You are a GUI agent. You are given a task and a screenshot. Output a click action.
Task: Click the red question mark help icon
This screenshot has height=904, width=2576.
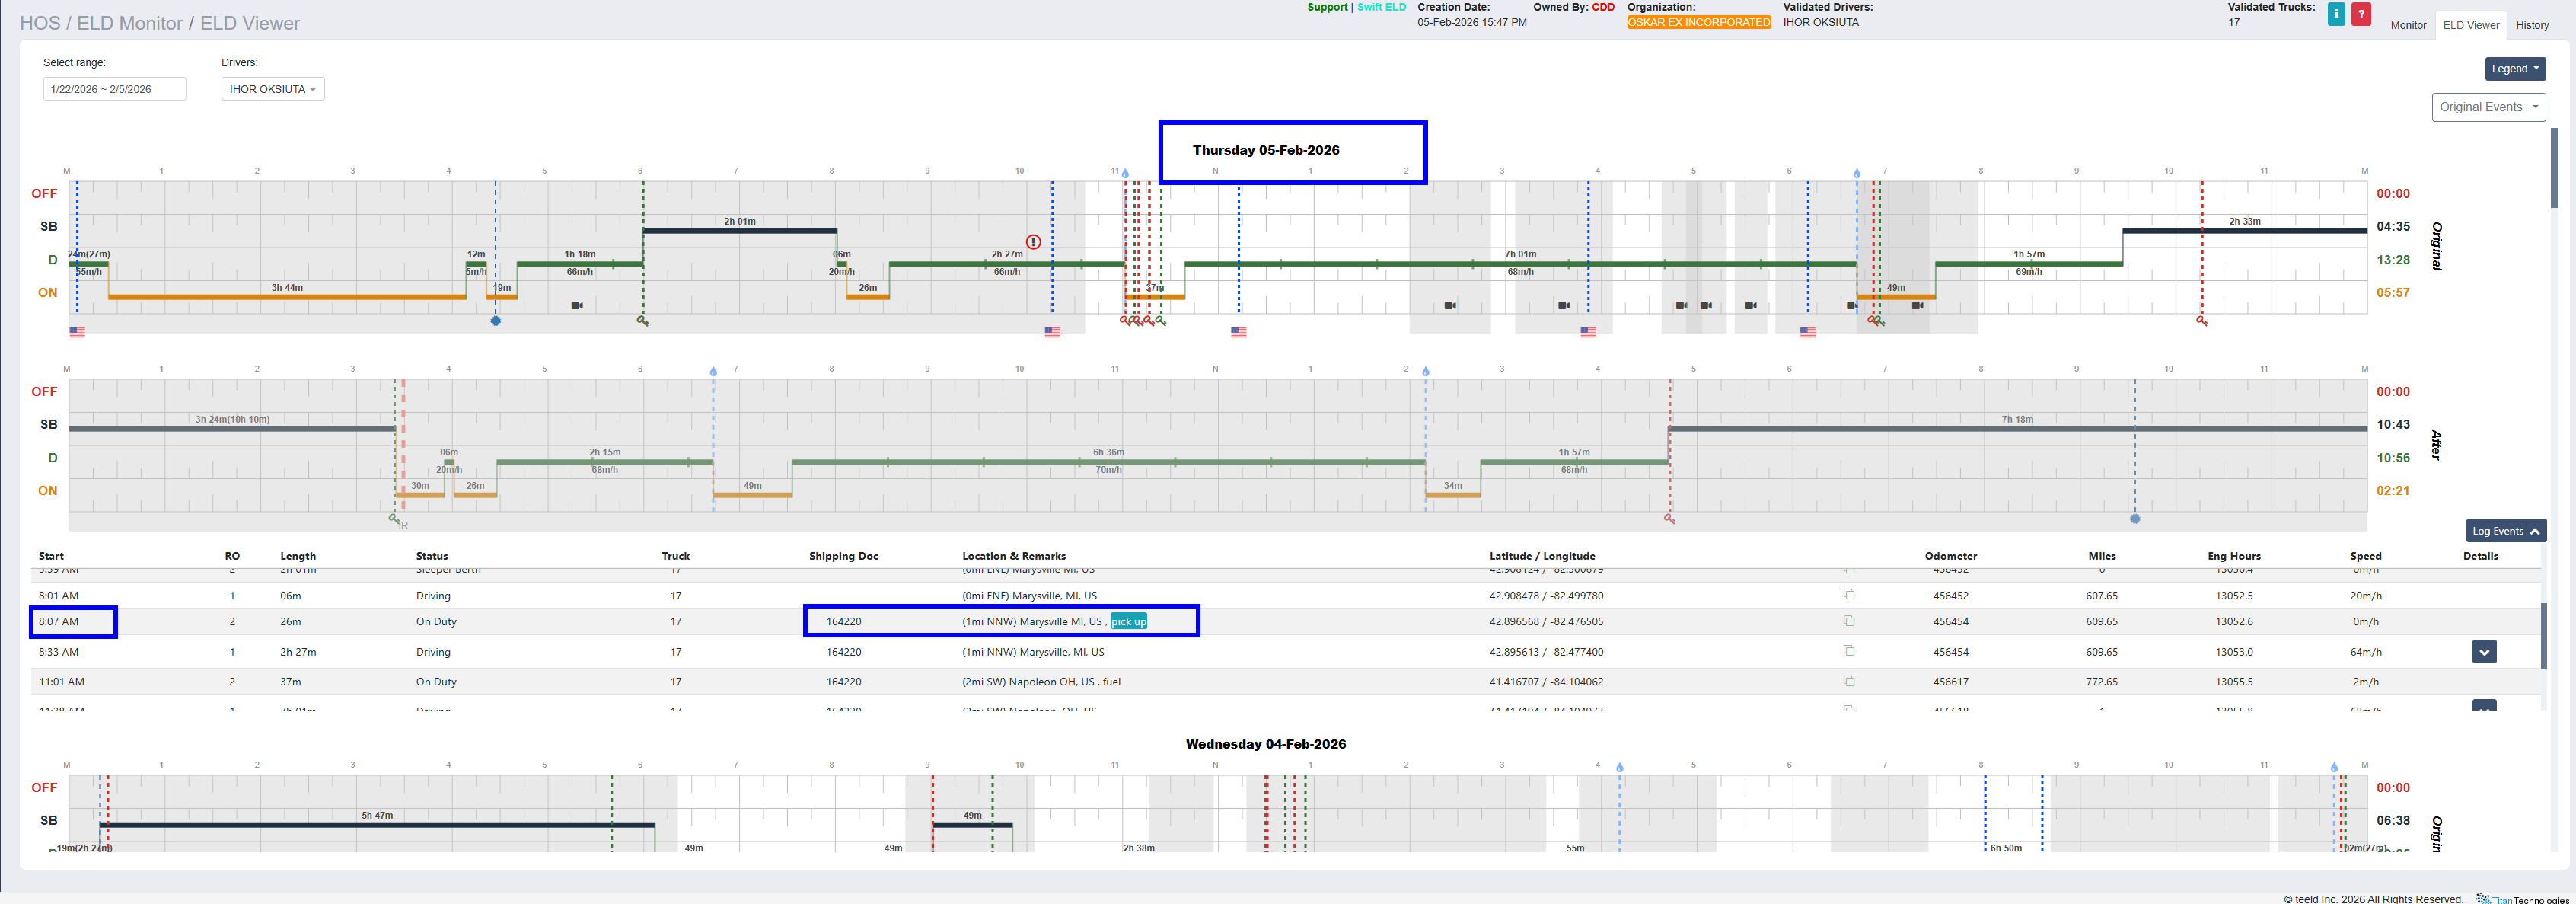coord(2361,14)
